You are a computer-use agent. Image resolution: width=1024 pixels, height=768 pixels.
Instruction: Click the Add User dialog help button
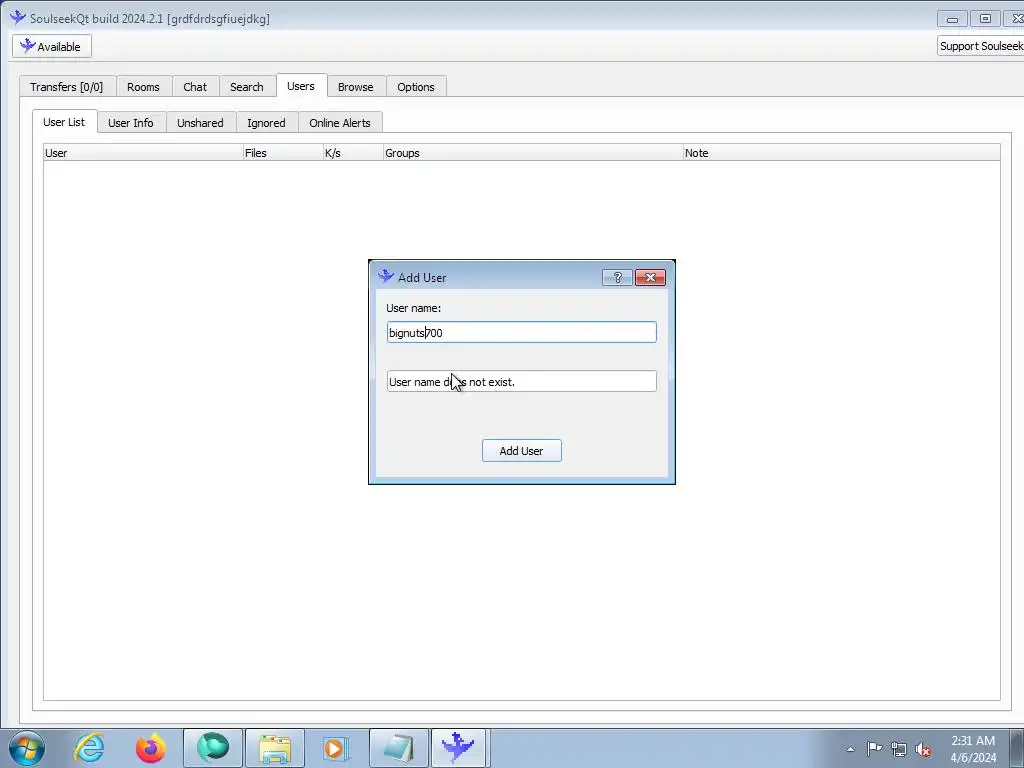pyautogui.click(x=617, y=278)
